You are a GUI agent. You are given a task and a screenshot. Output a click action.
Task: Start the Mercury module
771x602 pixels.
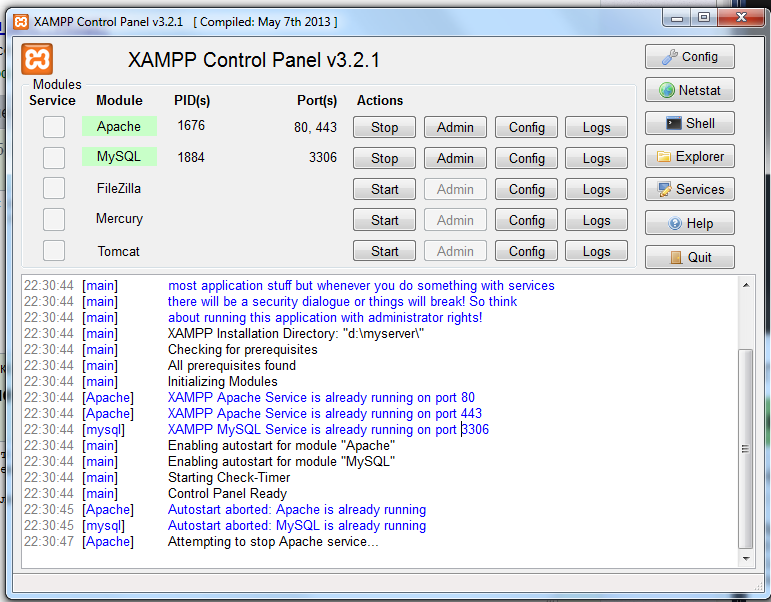tap(385, 220)
